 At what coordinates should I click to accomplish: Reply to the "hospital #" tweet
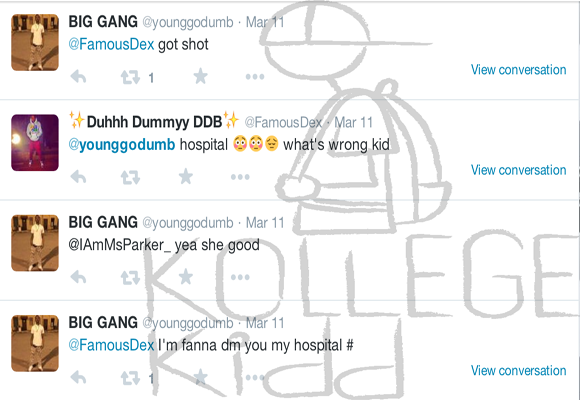pos(78,377)
